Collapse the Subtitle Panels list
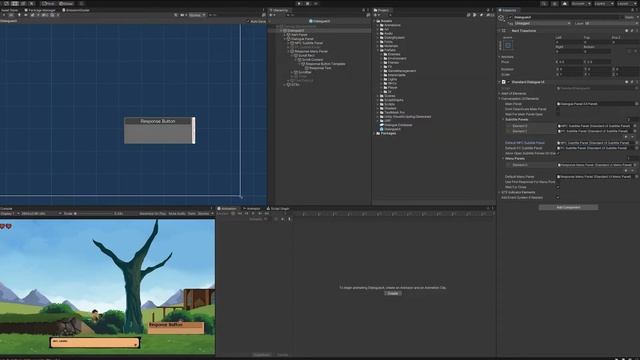640x360 pixels. point(503,120)
